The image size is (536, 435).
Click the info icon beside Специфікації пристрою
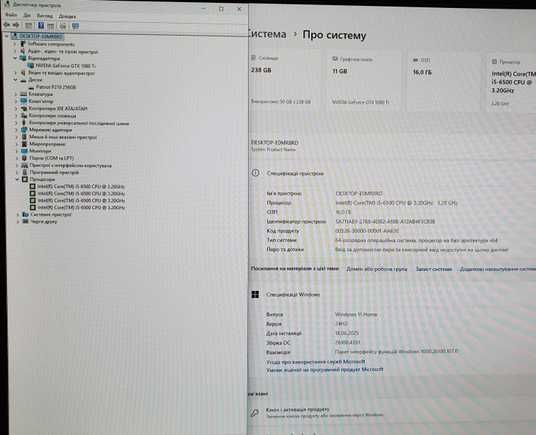point(255,173)
